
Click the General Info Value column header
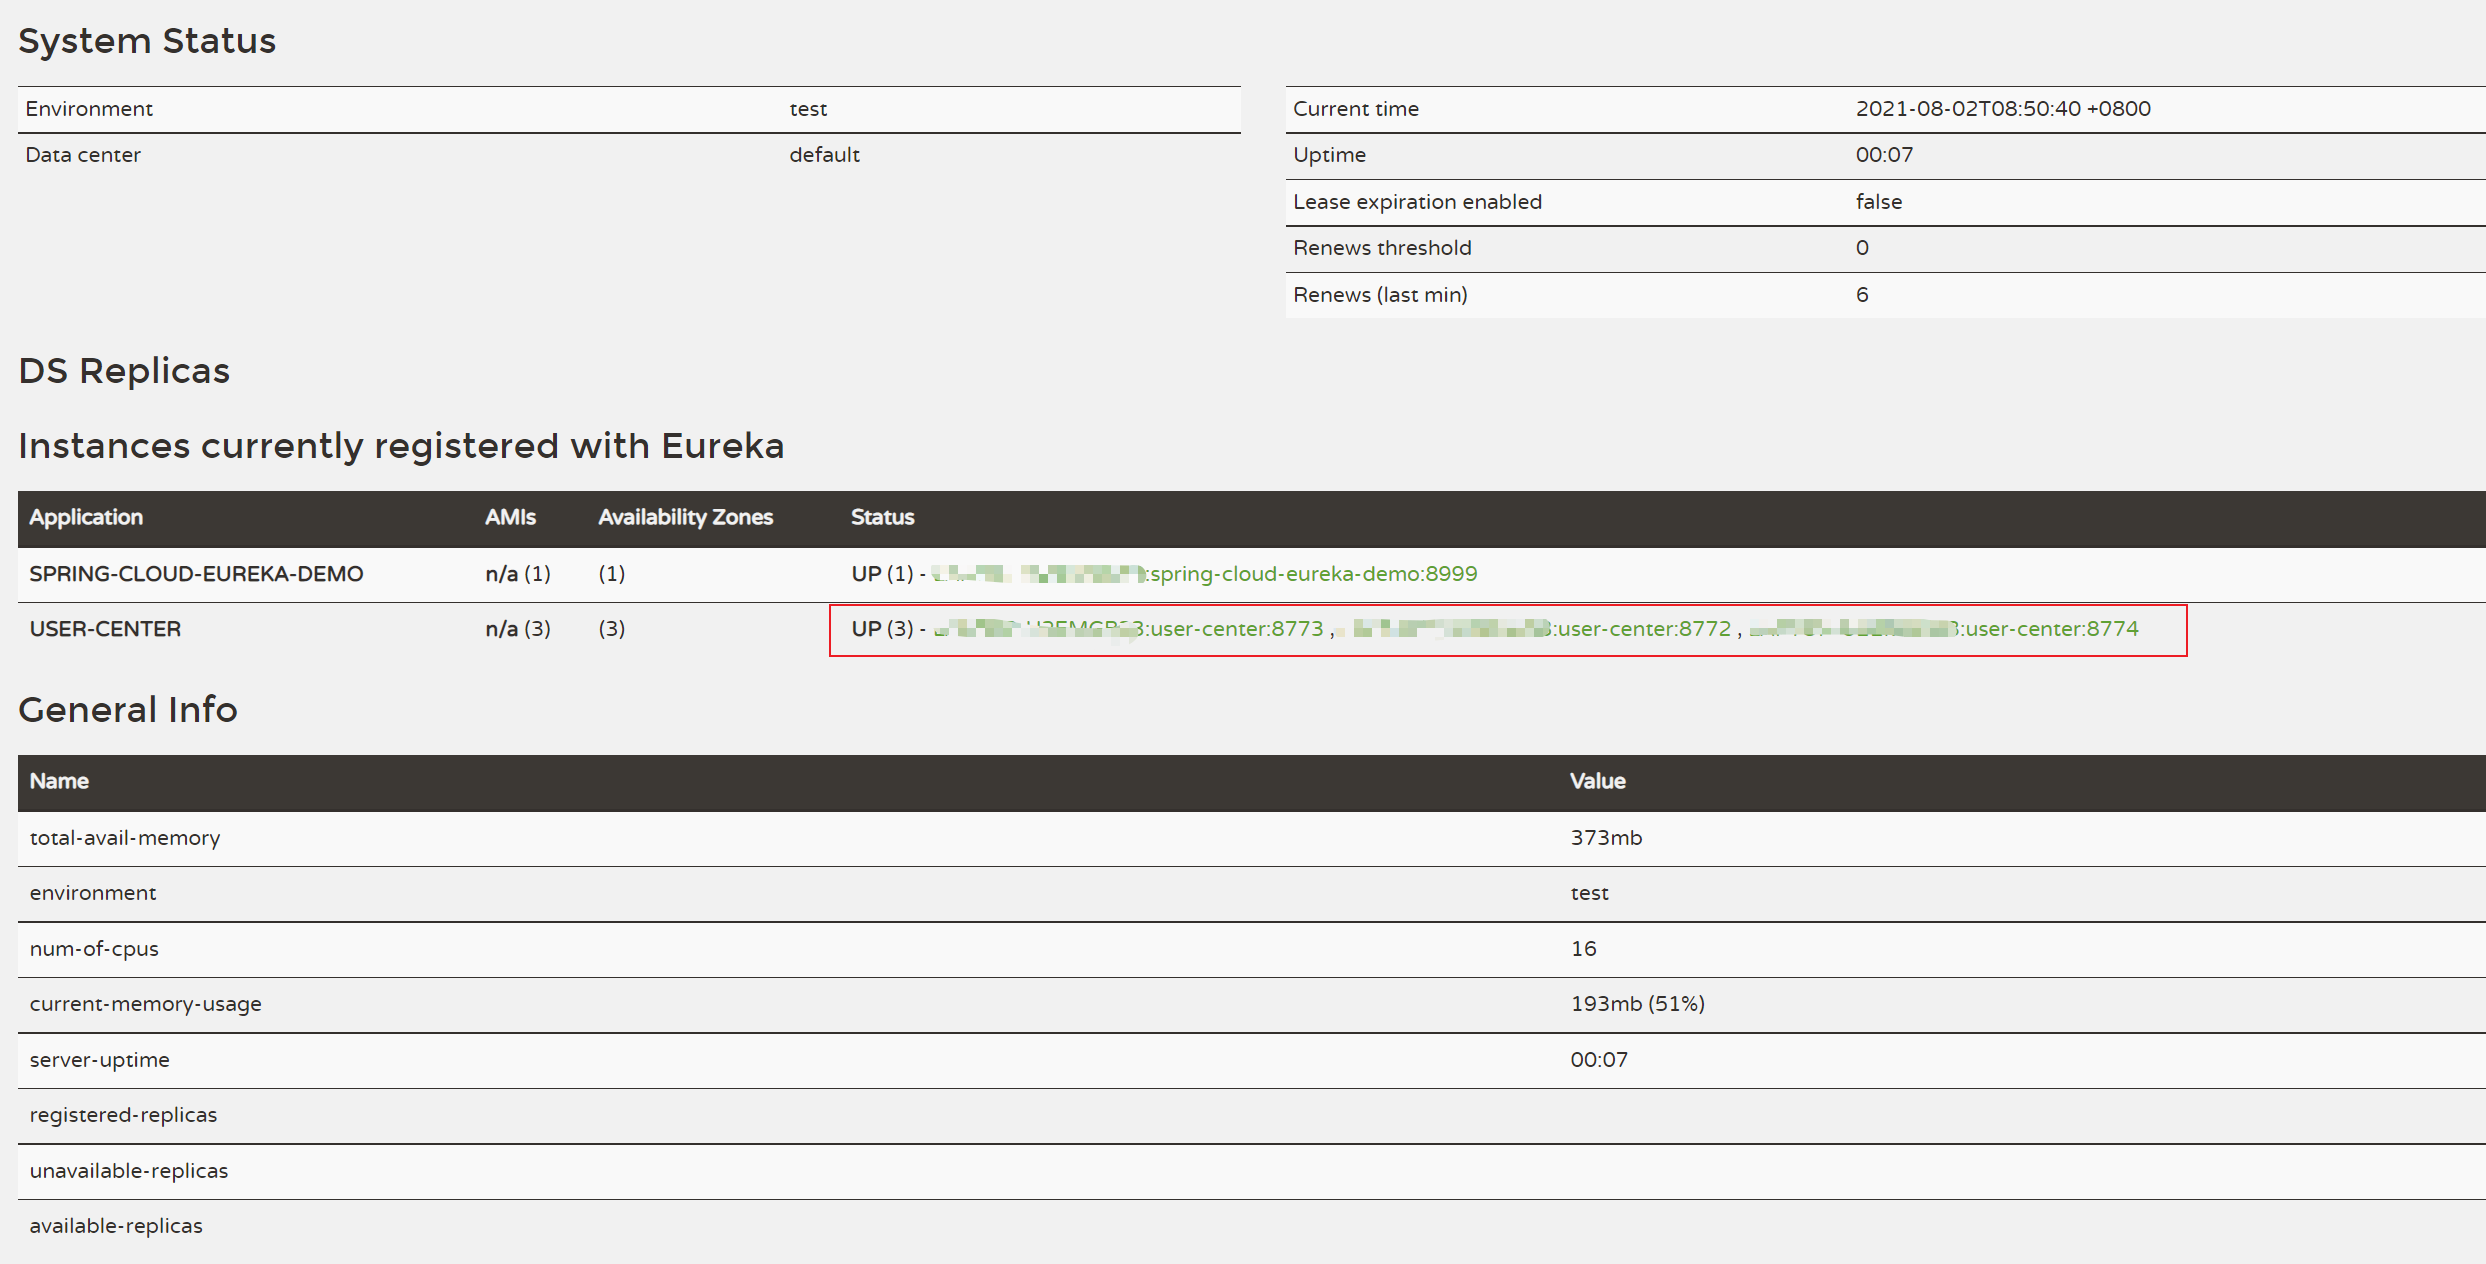pos(1597,782)
